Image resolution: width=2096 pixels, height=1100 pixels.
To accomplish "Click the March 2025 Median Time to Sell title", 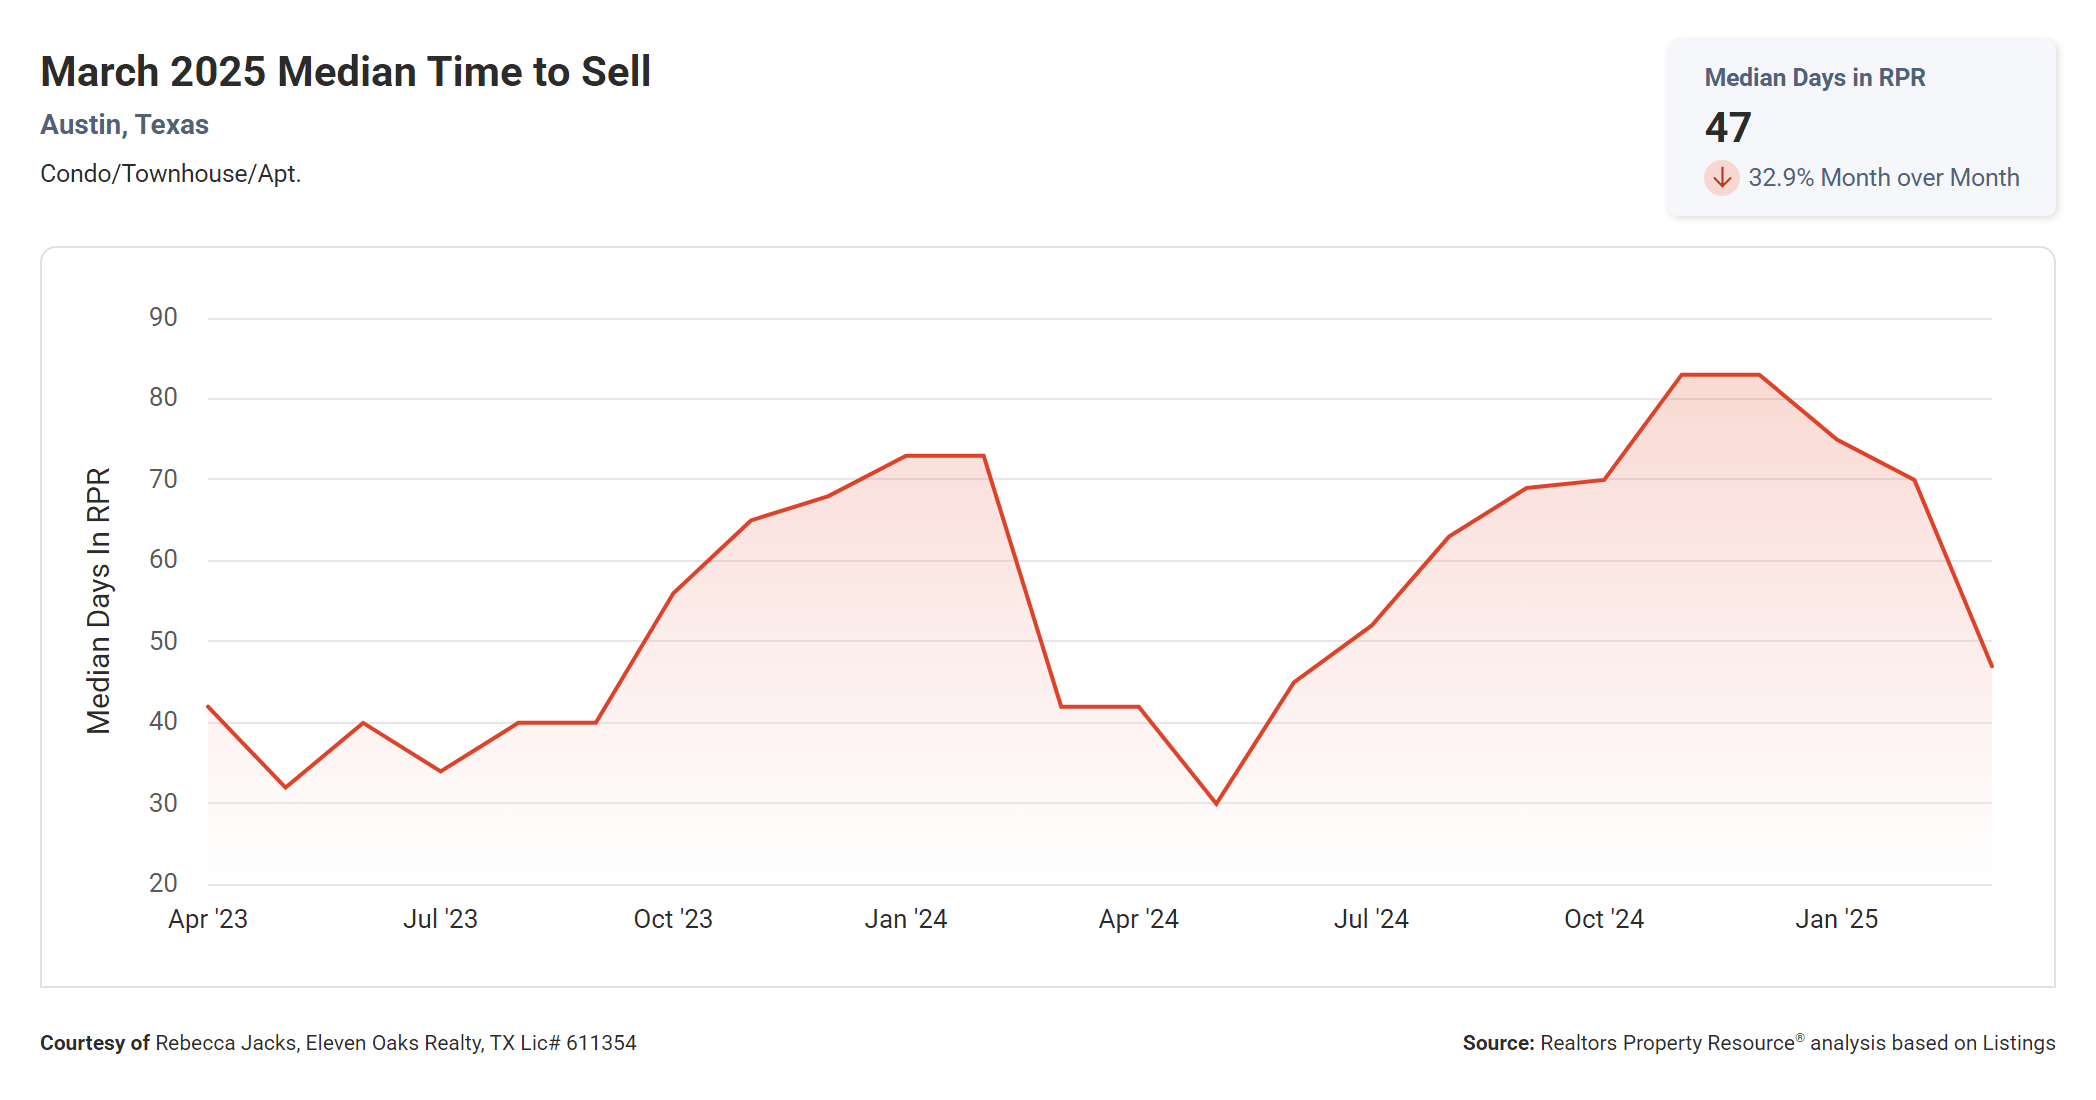I will 345,72.
